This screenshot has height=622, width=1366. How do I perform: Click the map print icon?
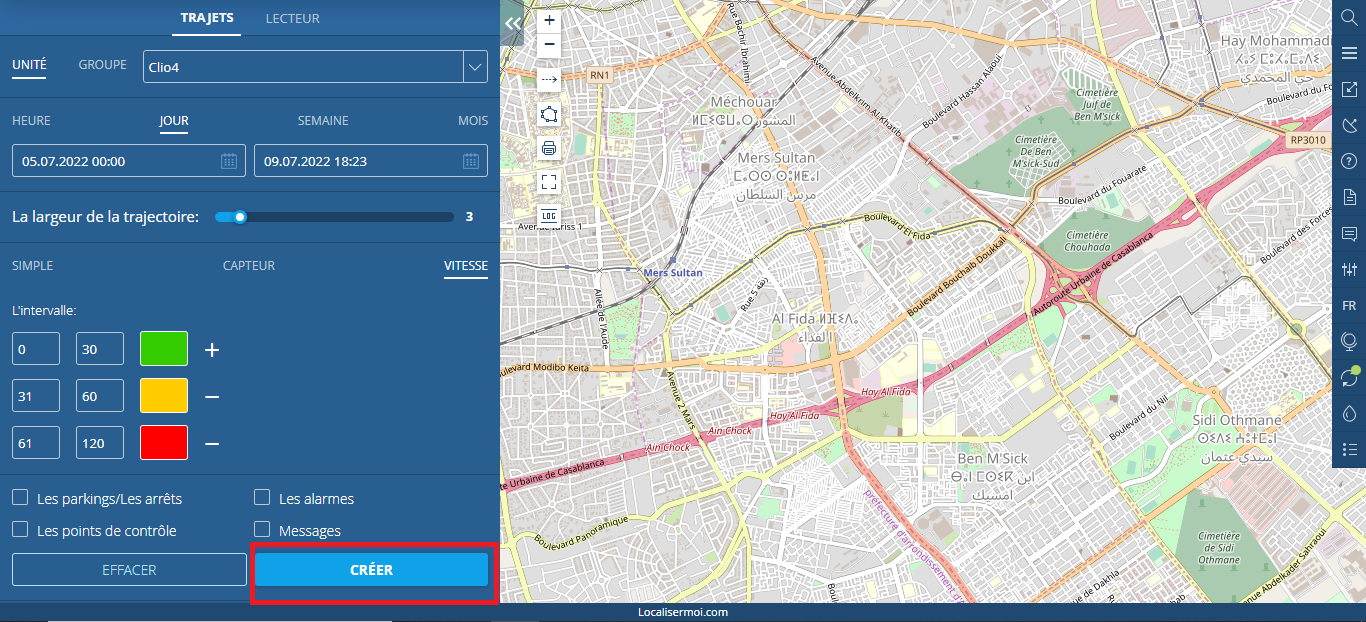[x=549, y=148]
